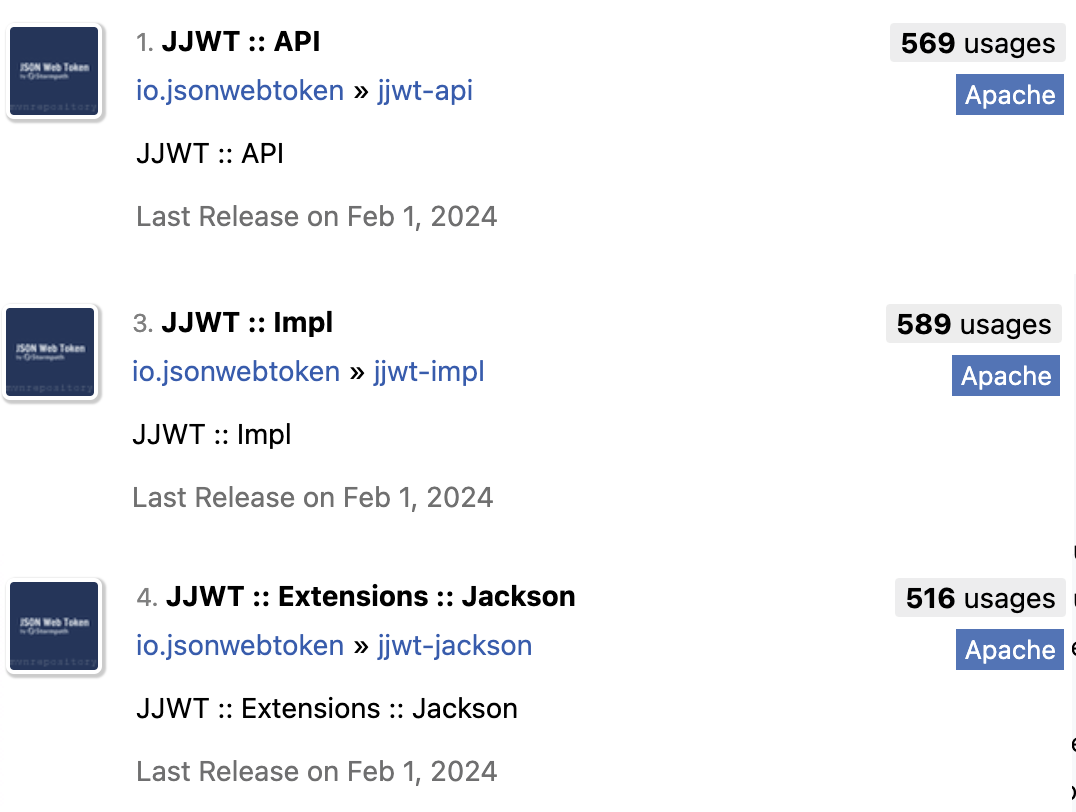The width and height of the screenshot is (1076, 812).
Task: Open the io.jsonwebtoken group under JJWT Jackson
Action: (x=240, y=645)
